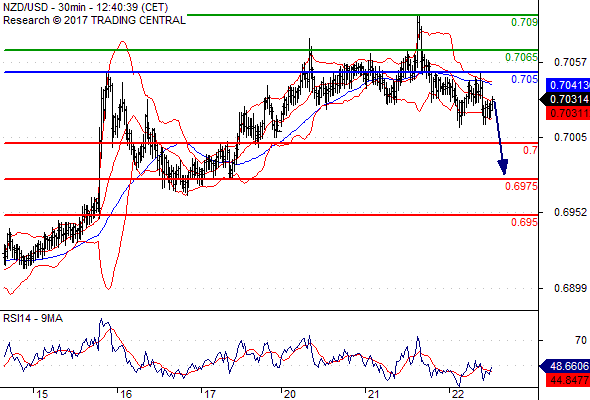Click the blue 48.6606 RSI value tag

point(565,366)
